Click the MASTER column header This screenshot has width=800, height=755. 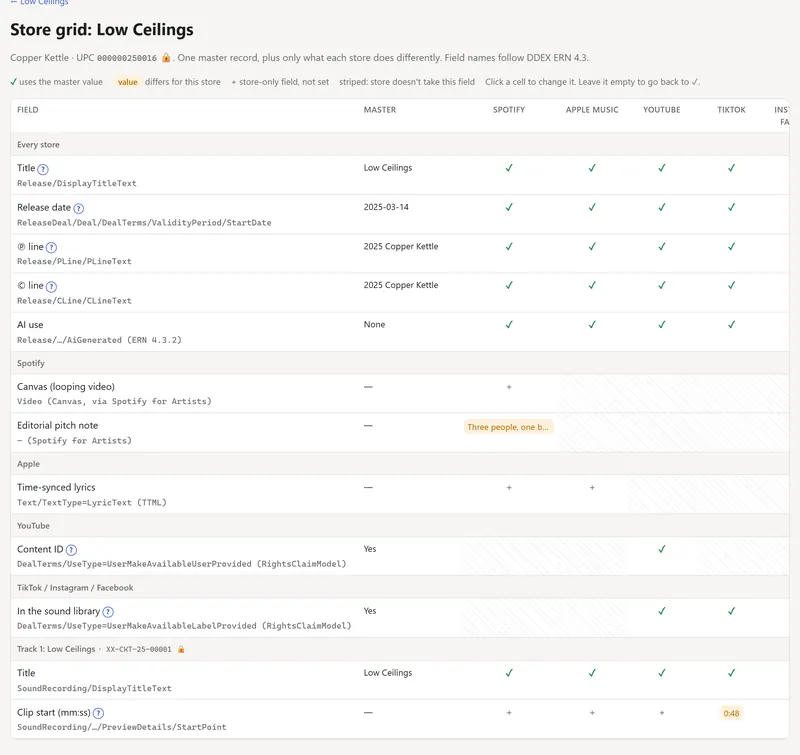[x=380, y=110]
